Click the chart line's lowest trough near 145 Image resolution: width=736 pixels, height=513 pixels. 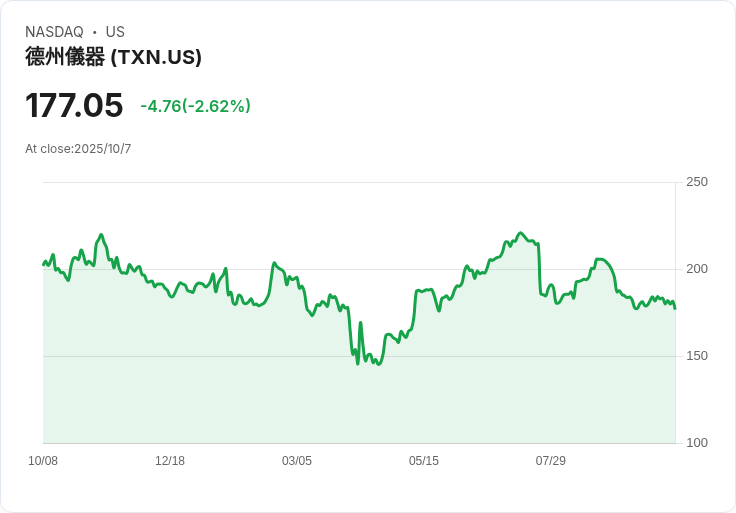357,363
